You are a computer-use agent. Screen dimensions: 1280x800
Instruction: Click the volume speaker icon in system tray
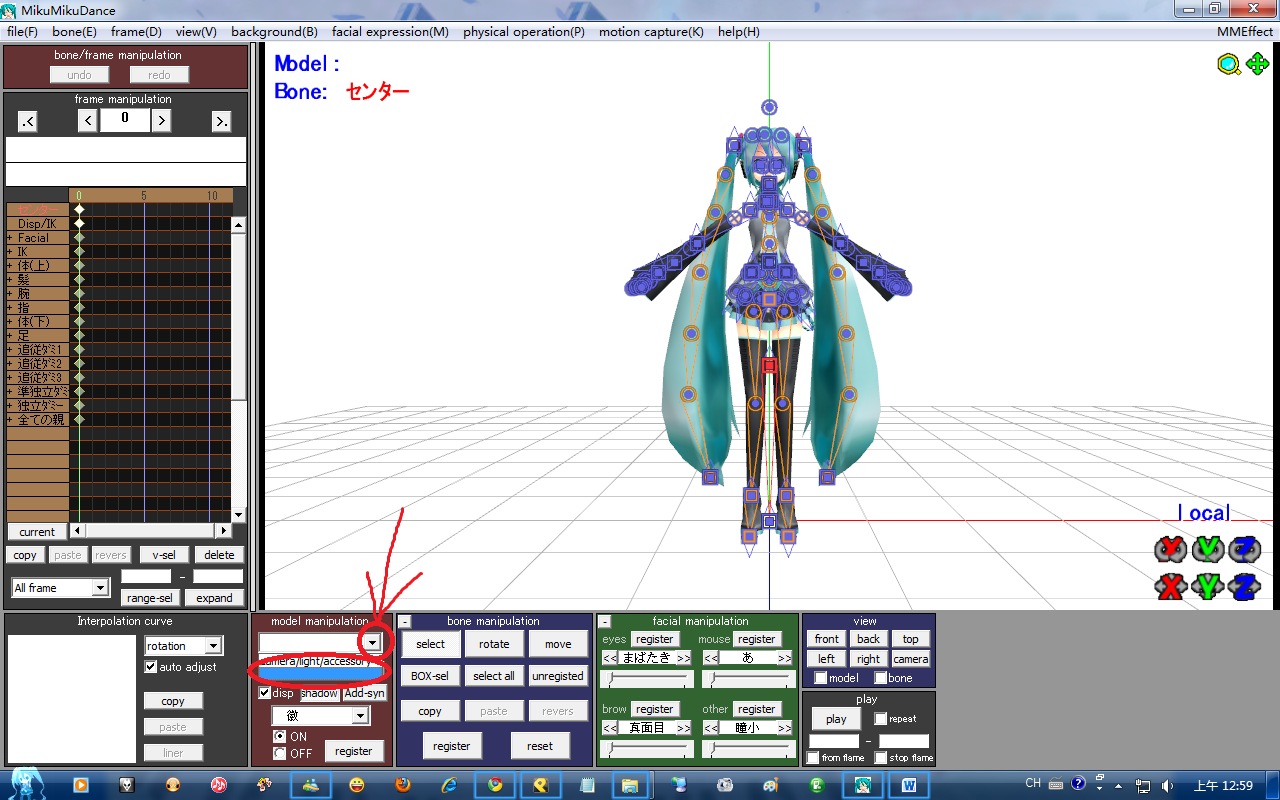[x=1167, y=785]
